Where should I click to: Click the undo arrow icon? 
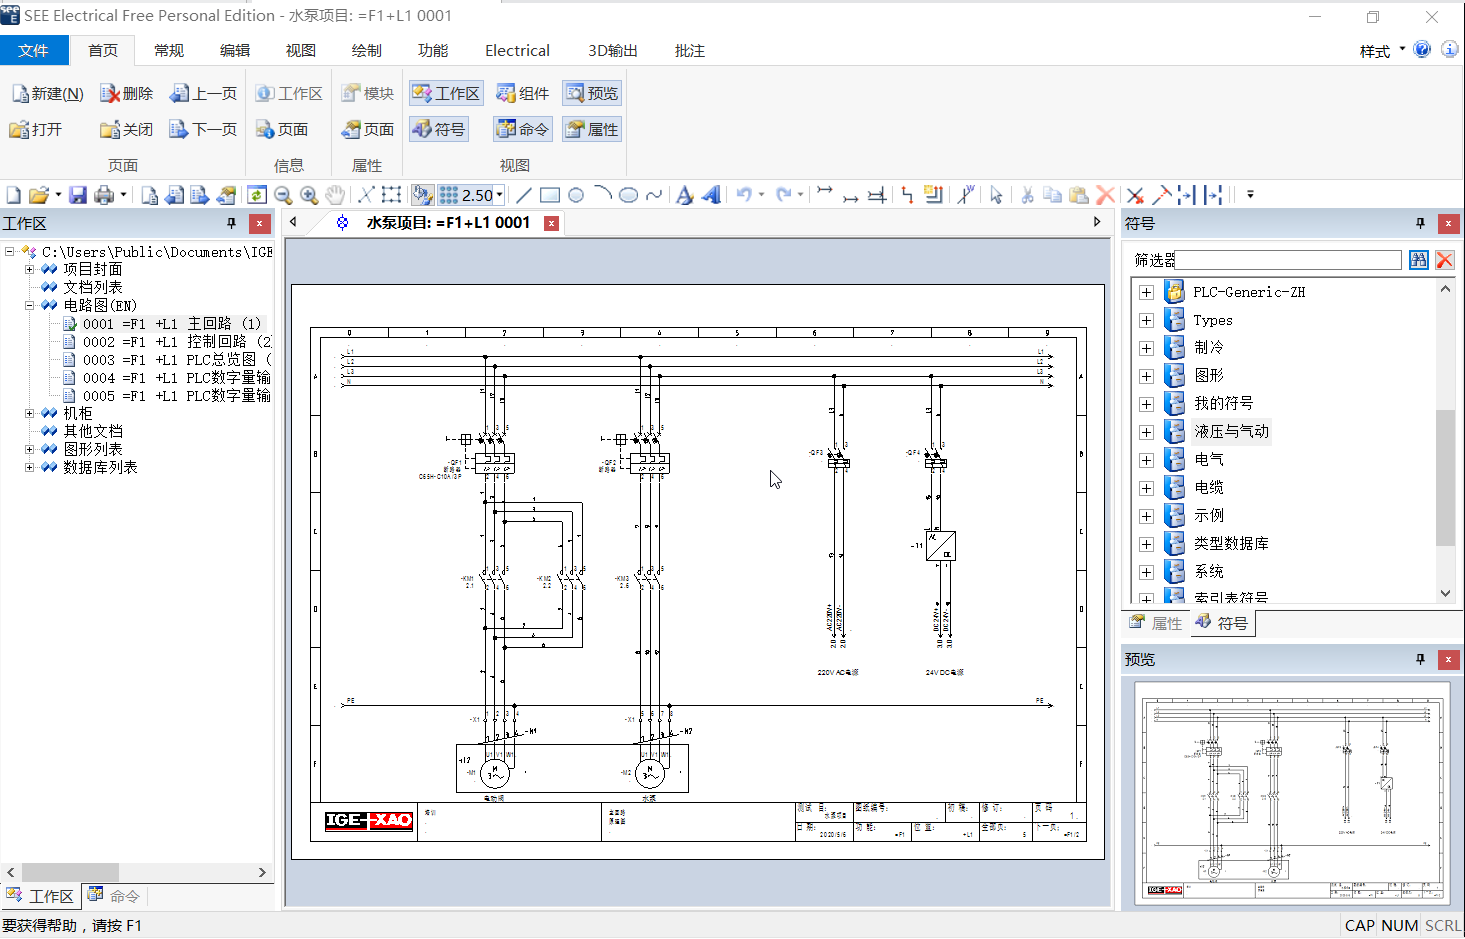click(744, 195)
